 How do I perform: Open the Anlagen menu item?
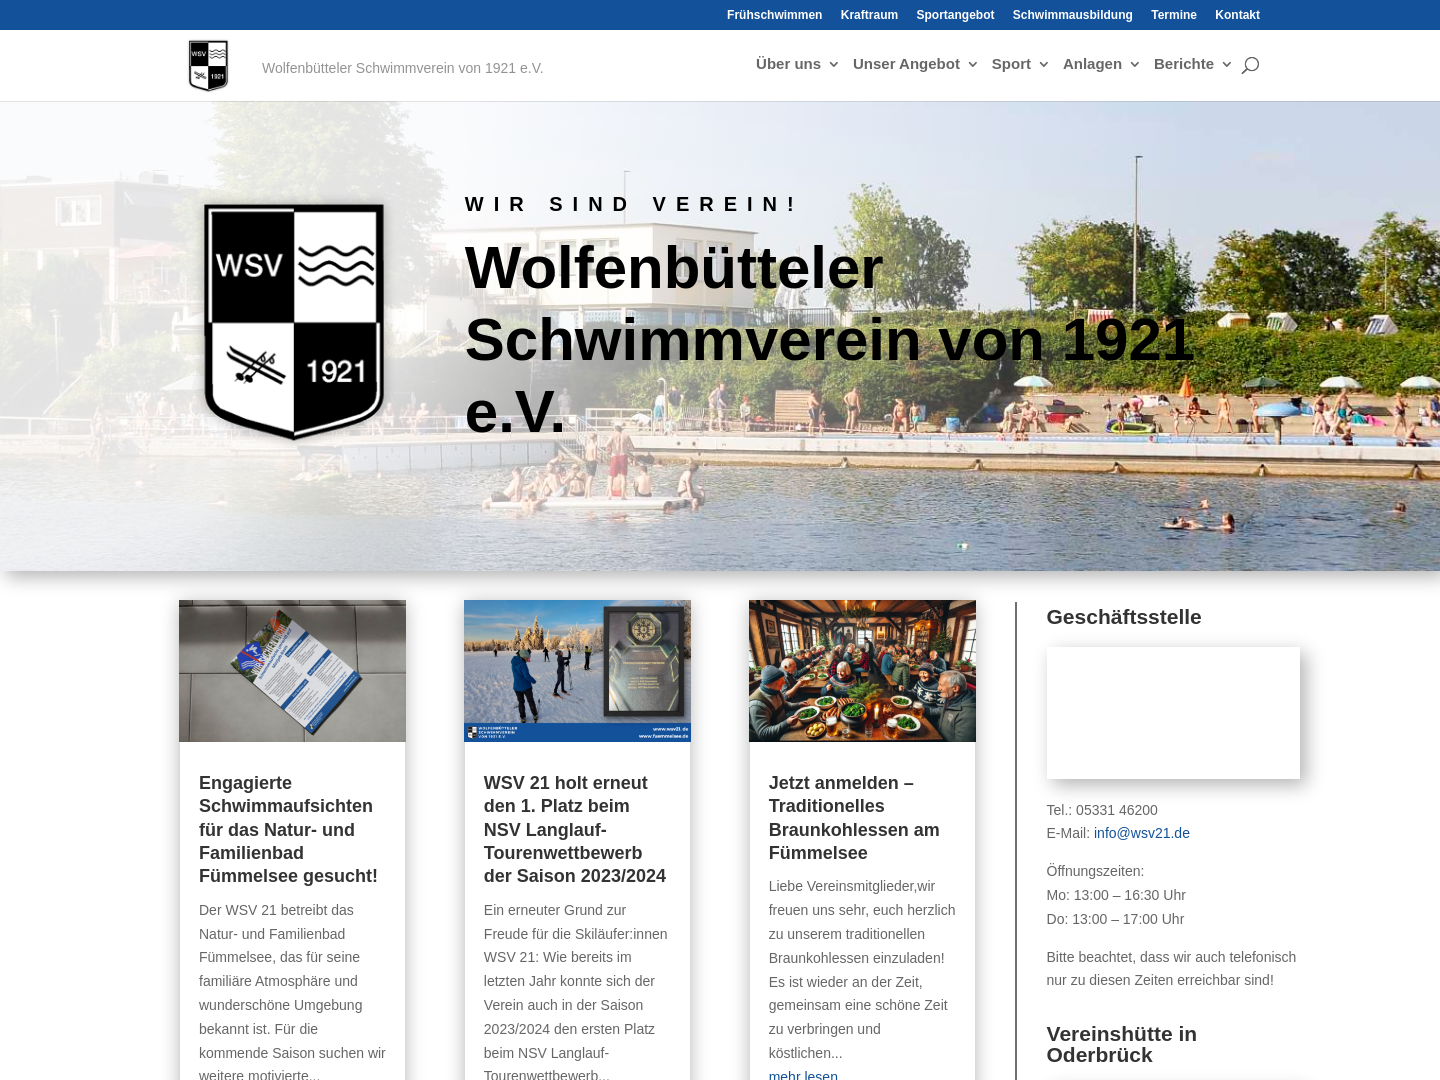click(x=1092, y=64)
